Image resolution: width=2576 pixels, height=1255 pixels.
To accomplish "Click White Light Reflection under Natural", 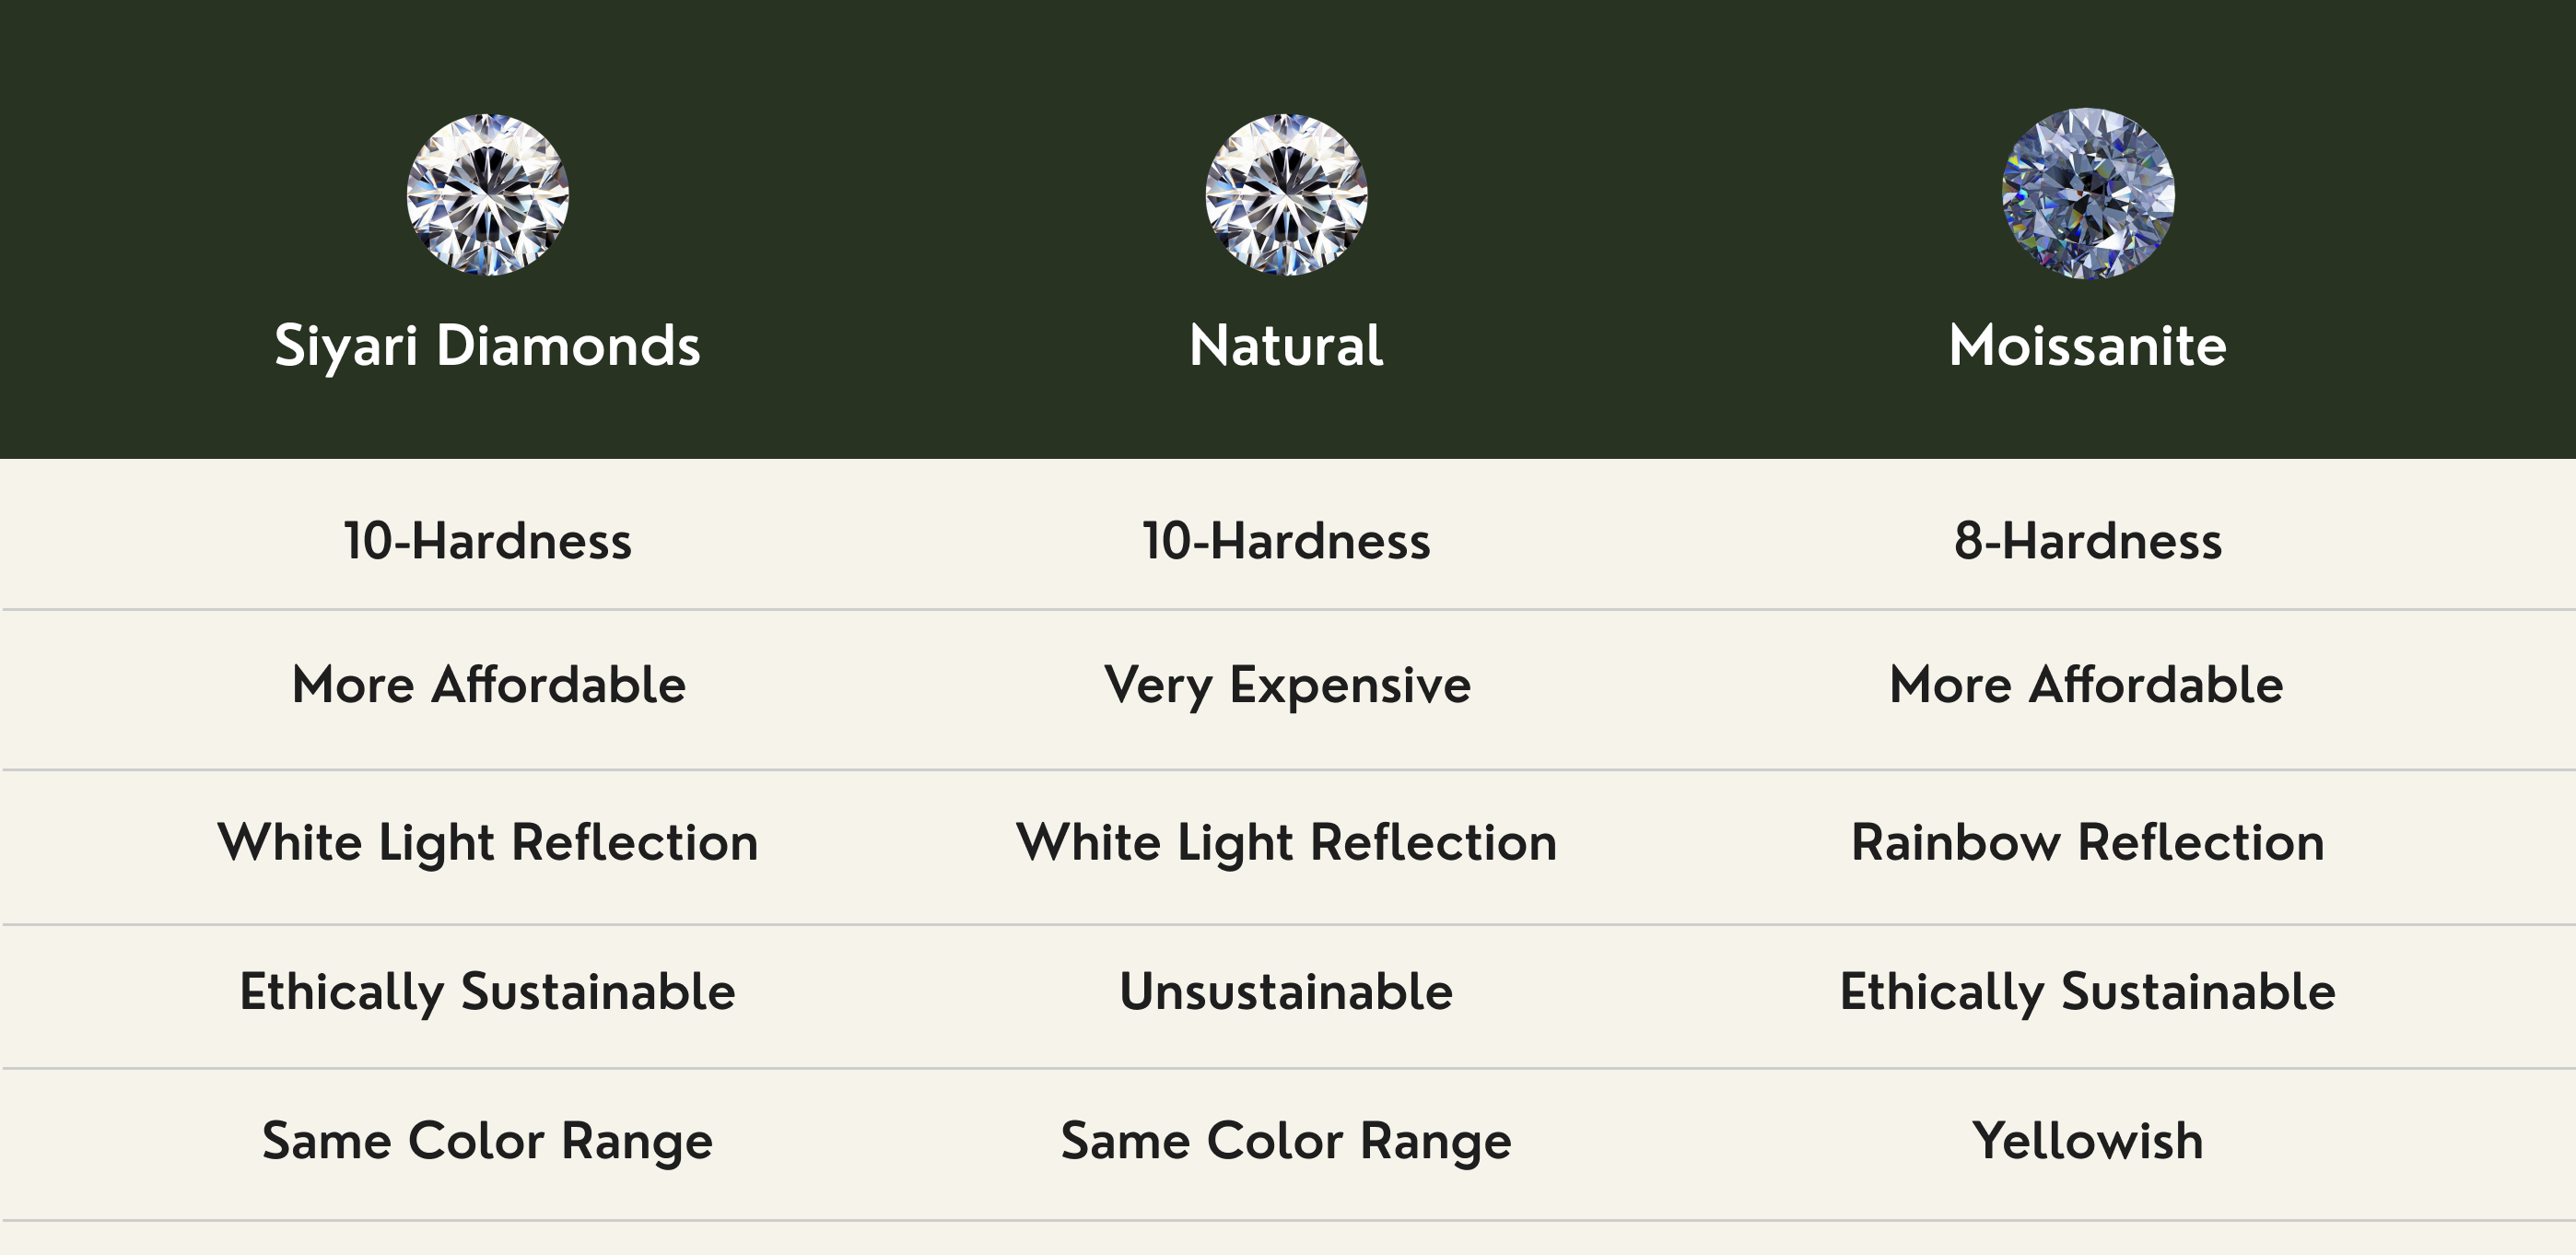I will point(1287,844).
